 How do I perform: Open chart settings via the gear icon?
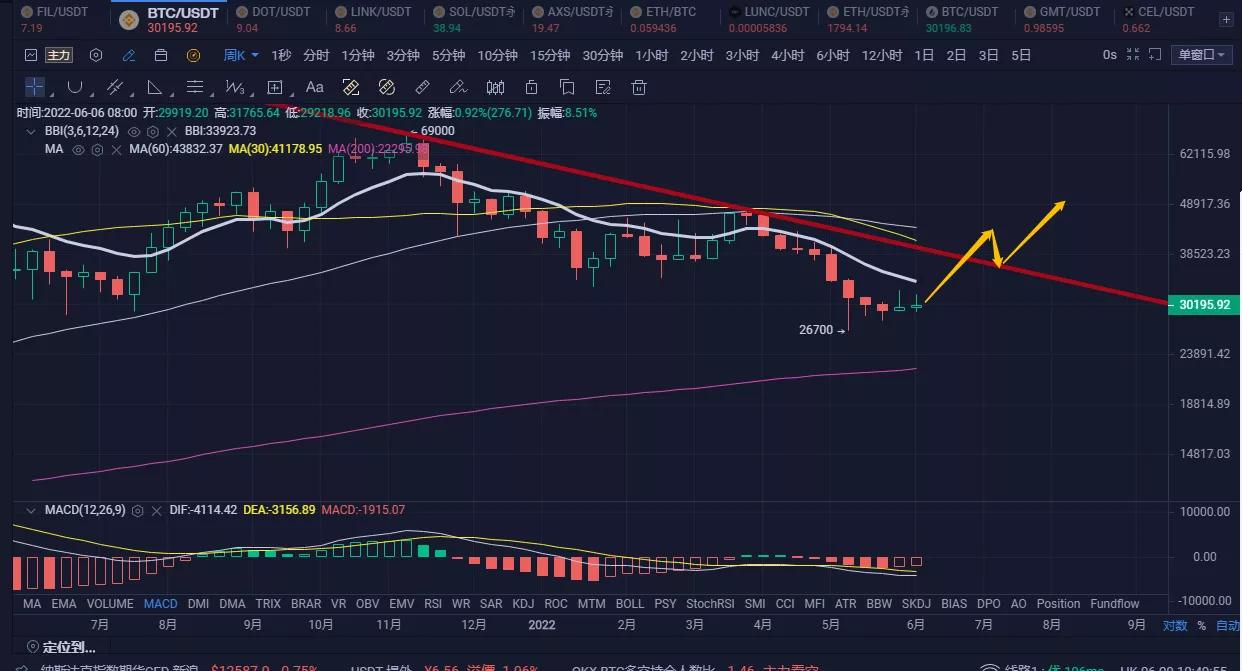tap(96, 55)
